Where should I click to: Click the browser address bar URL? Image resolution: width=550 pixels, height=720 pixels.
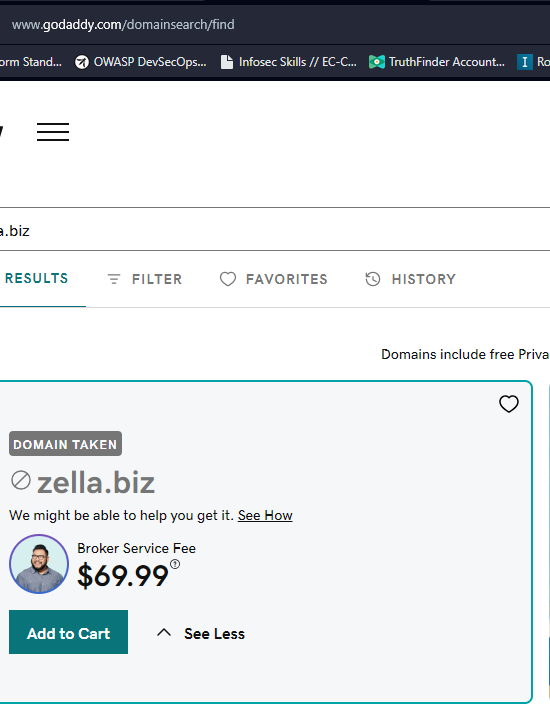(123, 24)
